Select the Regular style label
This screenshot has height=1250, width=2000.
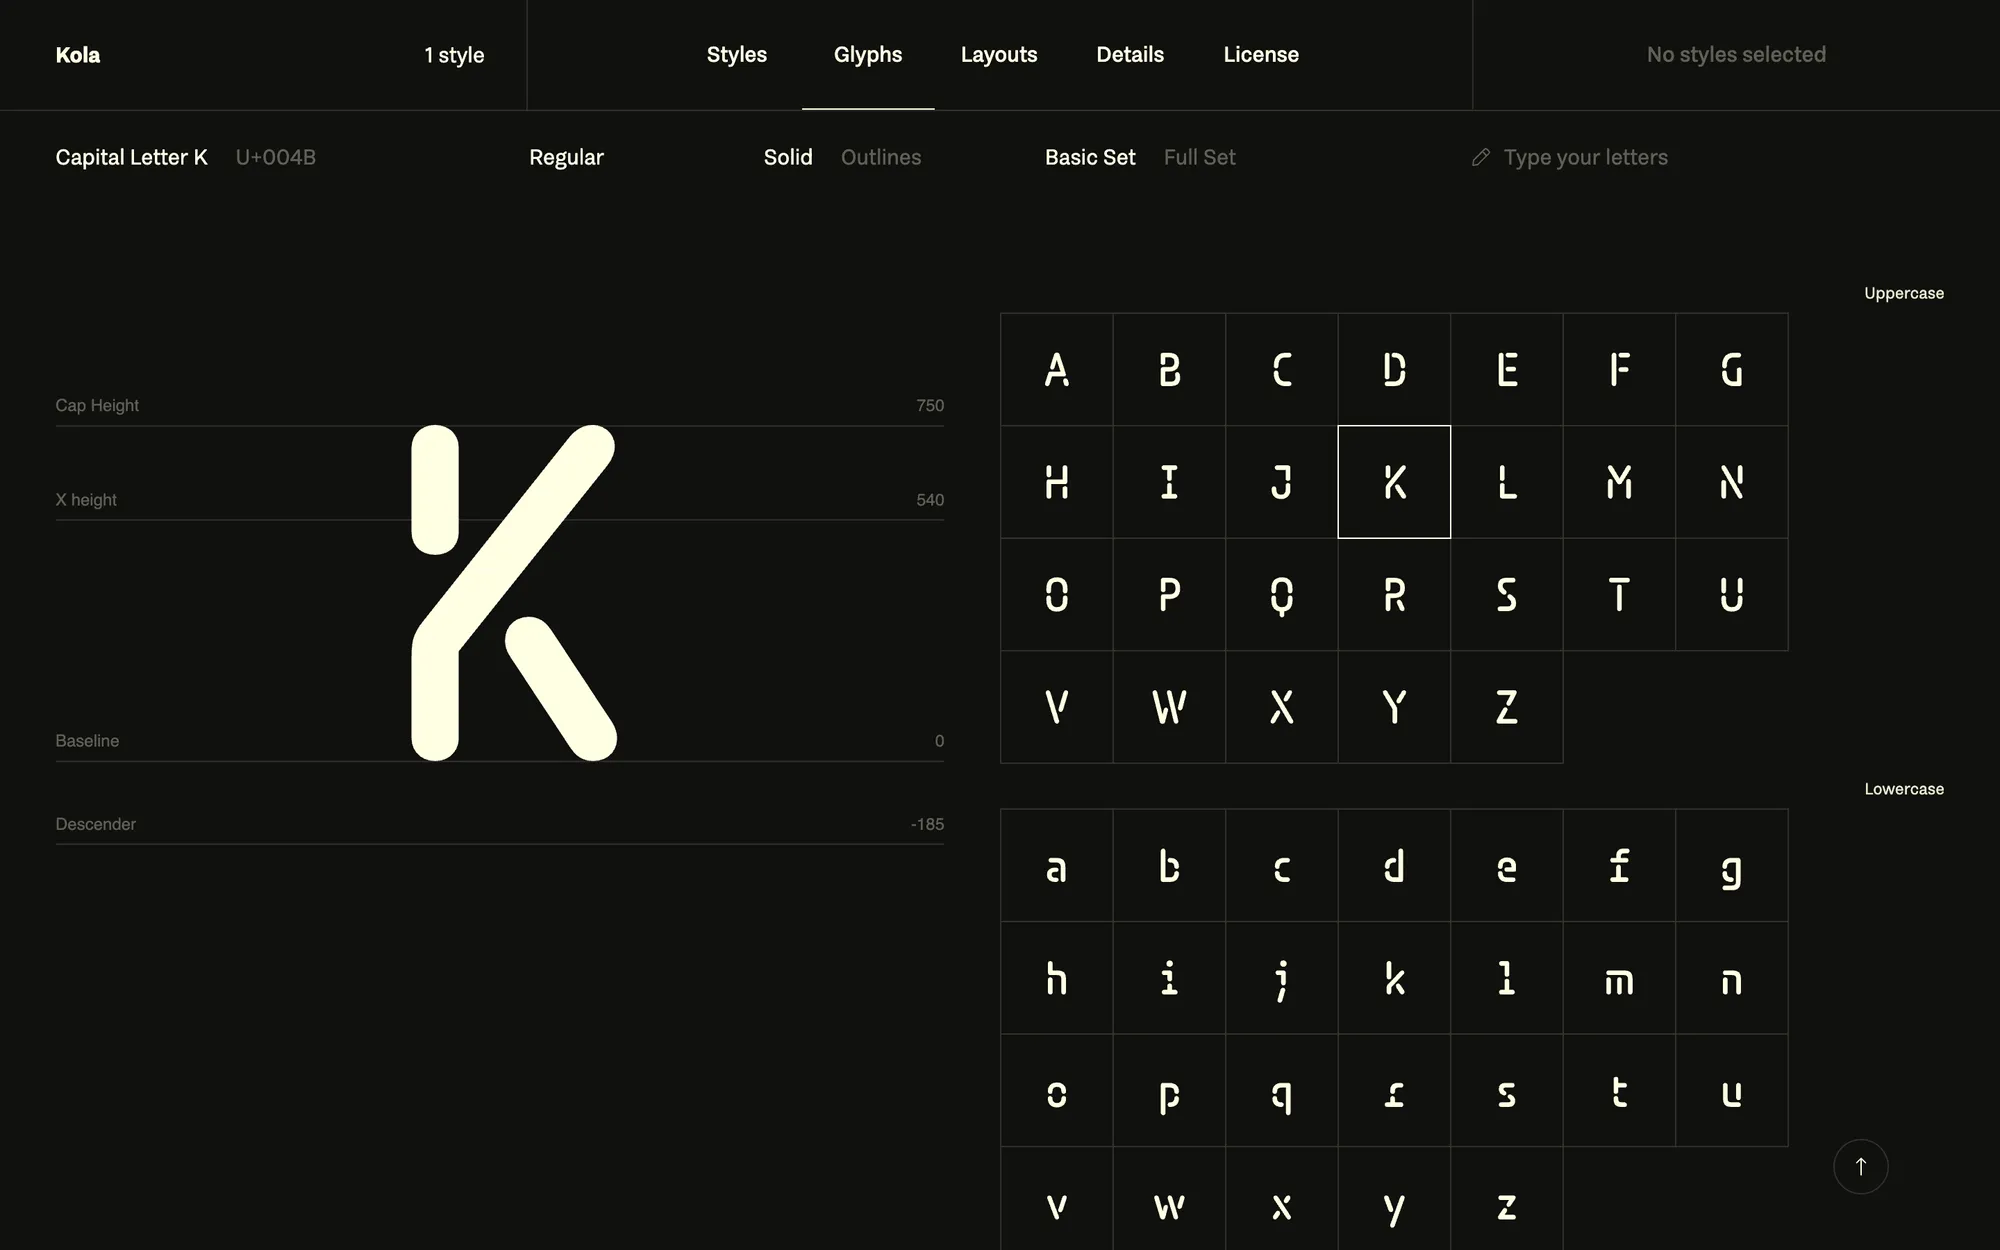click(x=566, y=157)
